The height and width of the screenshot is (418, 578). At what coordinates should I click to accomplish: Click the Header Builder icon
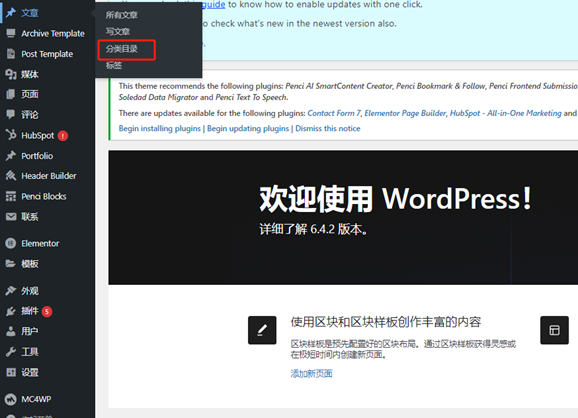[x=11, y=175]
